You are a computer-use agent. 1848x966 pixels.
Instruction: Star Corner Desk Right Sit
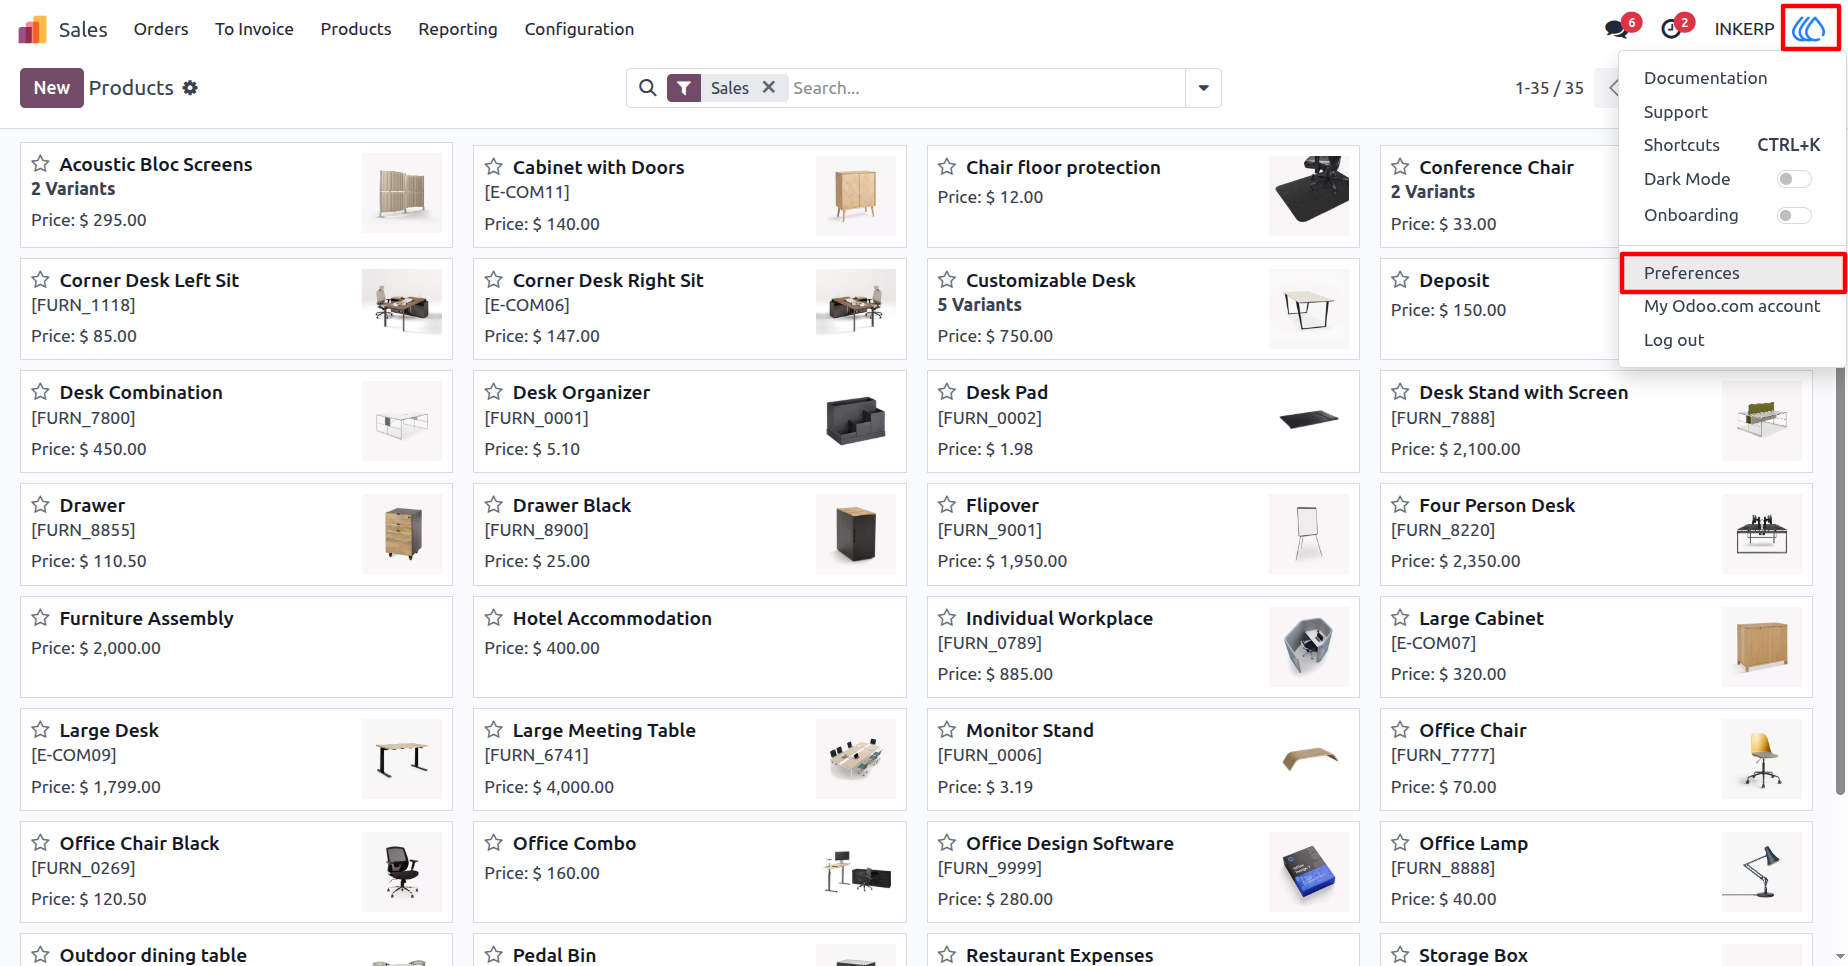[x=493, y=280]
